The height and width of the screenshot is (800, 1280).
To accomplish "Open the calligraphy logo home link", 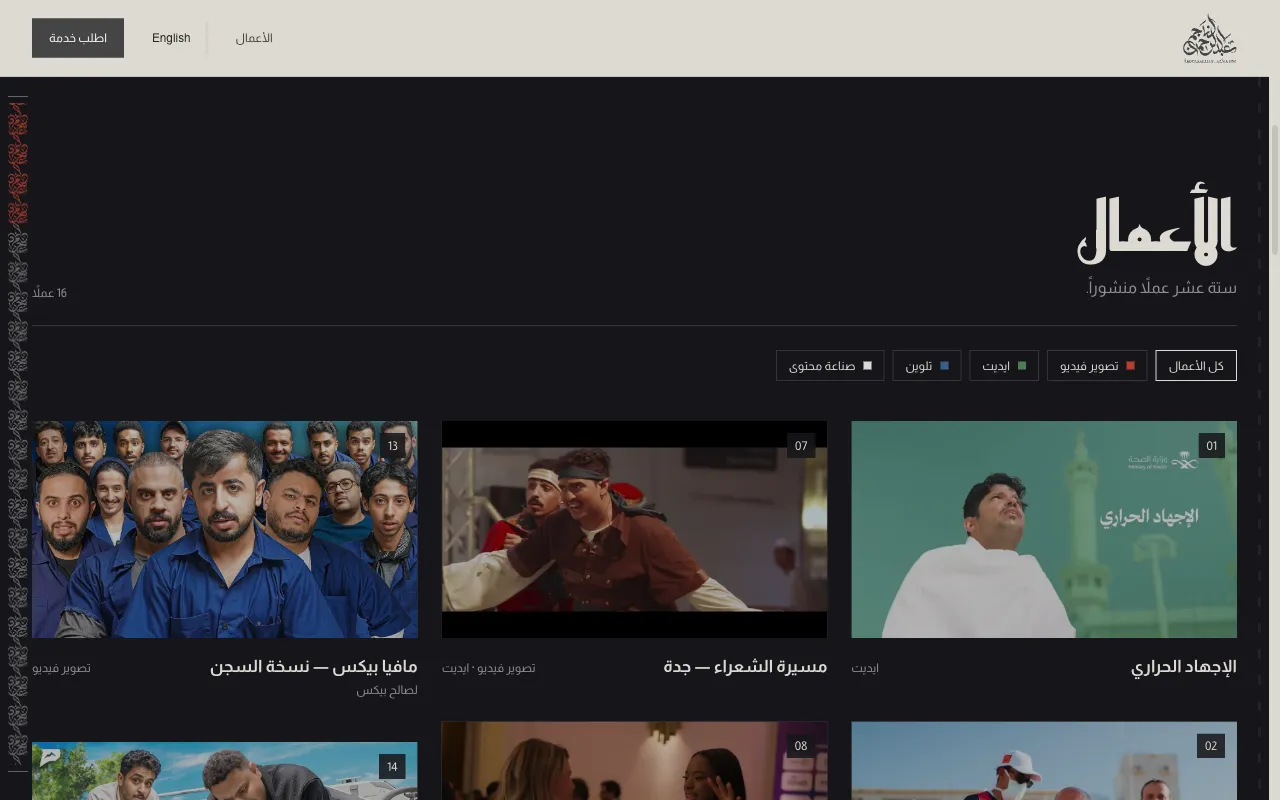I will point(1210,39).
